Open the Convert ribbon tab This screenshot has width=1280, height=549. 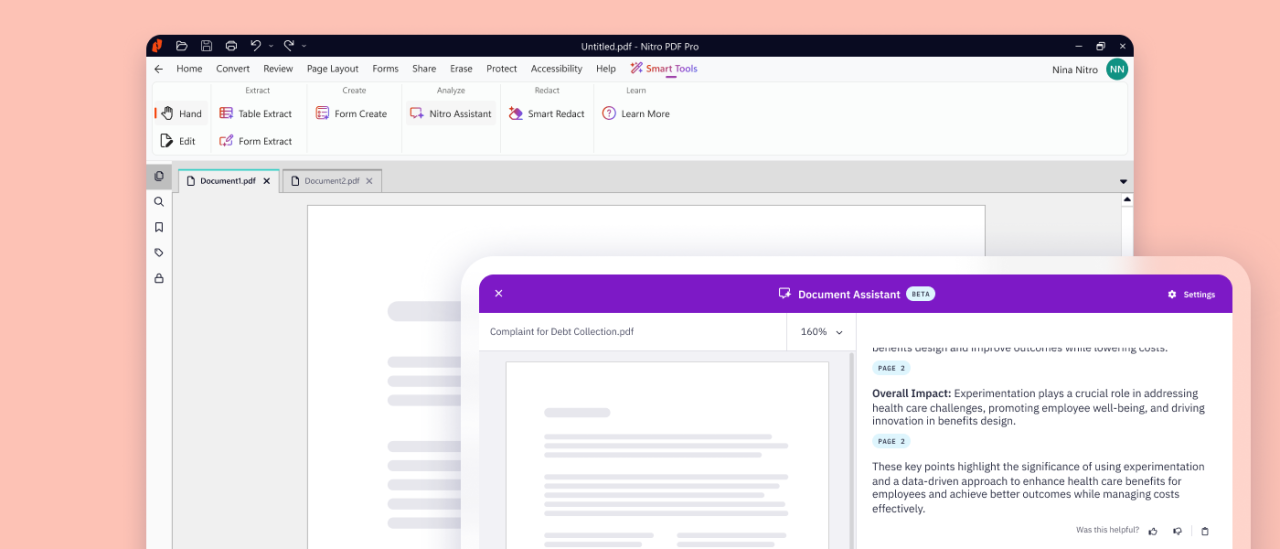(x=233, y=69)
